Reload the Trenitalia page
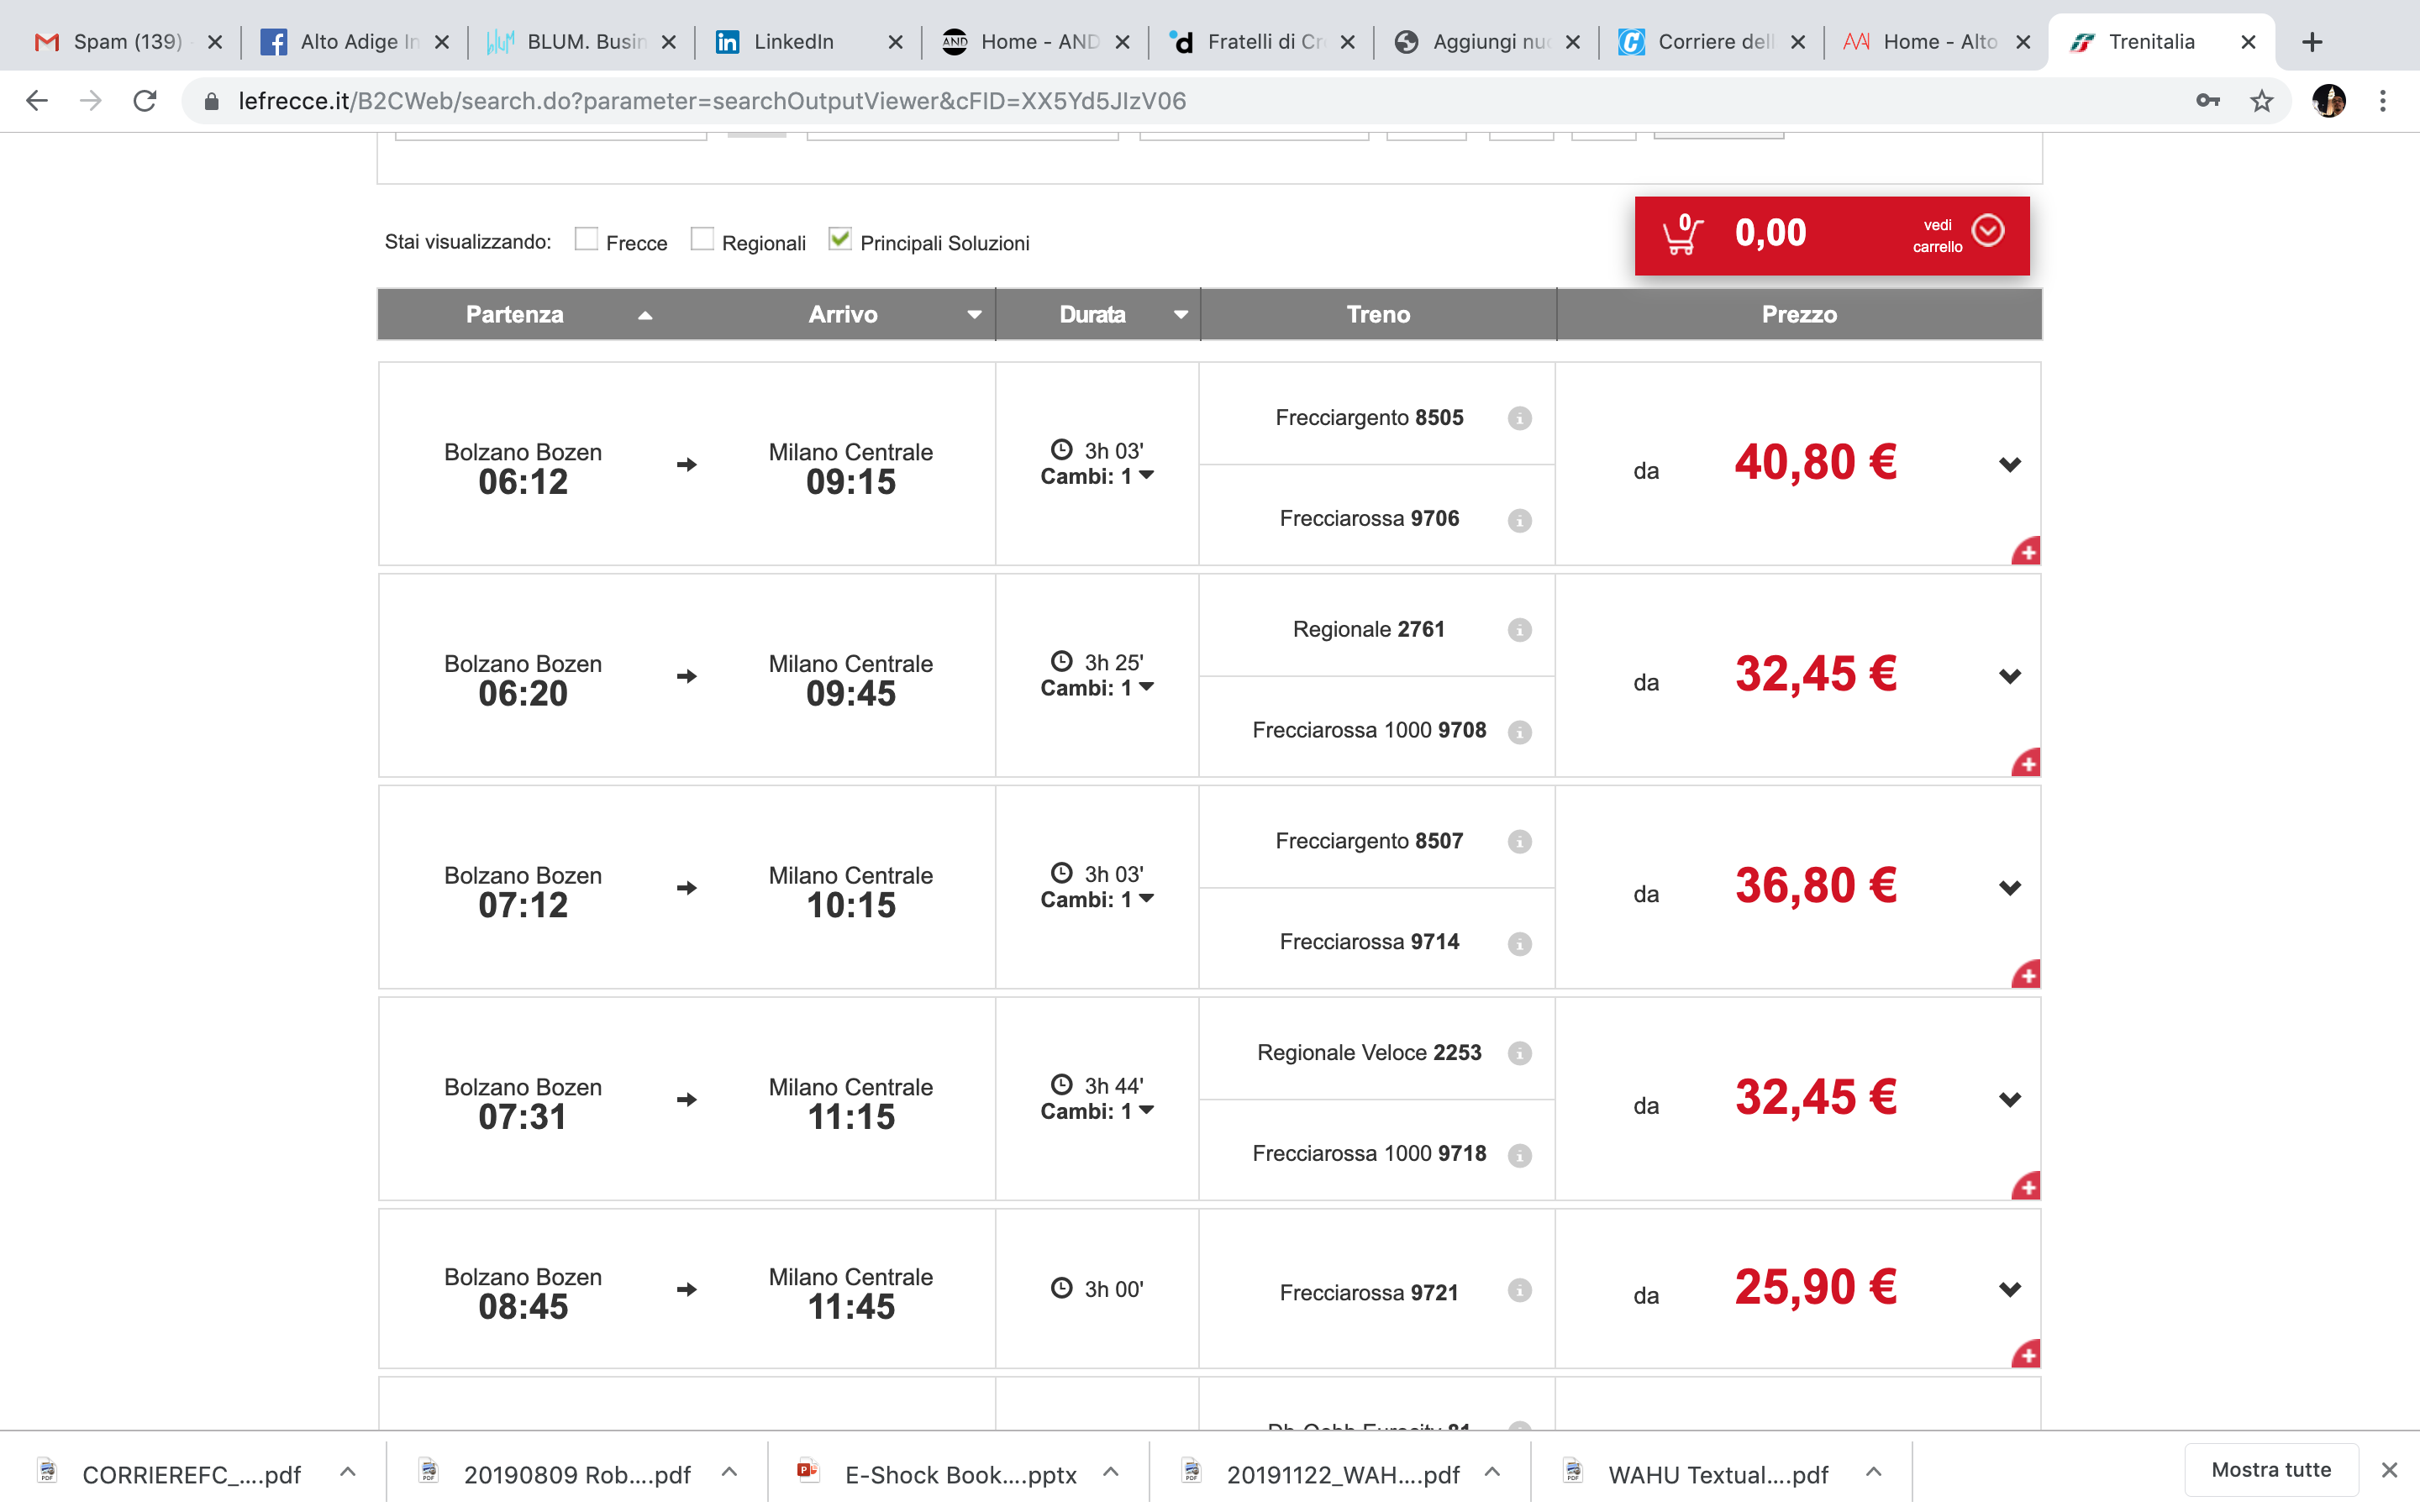Screen dimensions: 2420x1512 [x=145, y=101]
